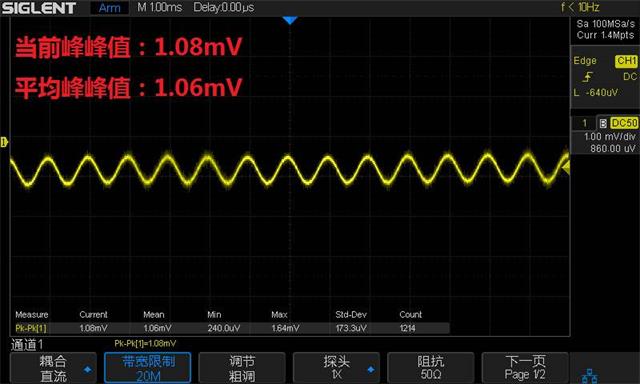Select the Pk-Pk[1] measurement row label
Image resolution: width=640 pixels, height=384 pixels.
tap(31, 328)
